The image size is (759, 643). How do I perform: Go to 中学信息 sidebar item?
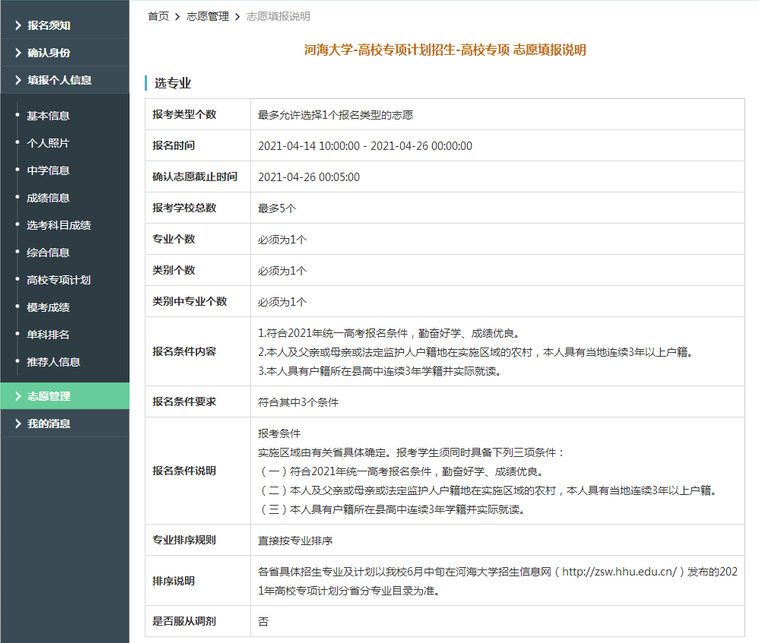48,170
